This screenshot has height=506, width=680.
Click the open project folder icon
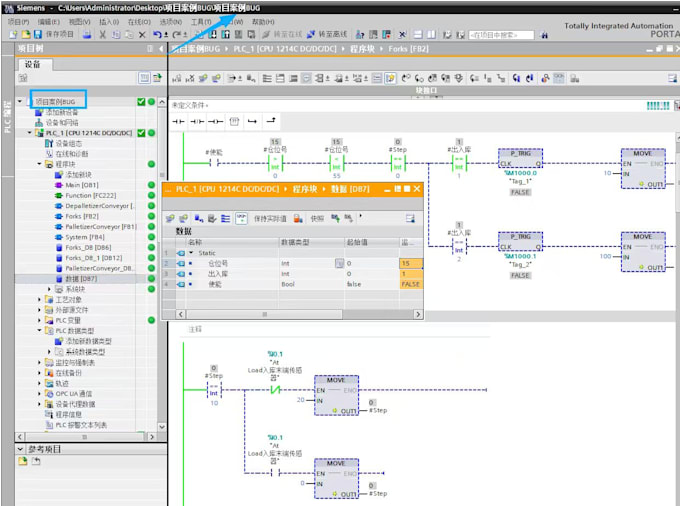coord(26,34)
